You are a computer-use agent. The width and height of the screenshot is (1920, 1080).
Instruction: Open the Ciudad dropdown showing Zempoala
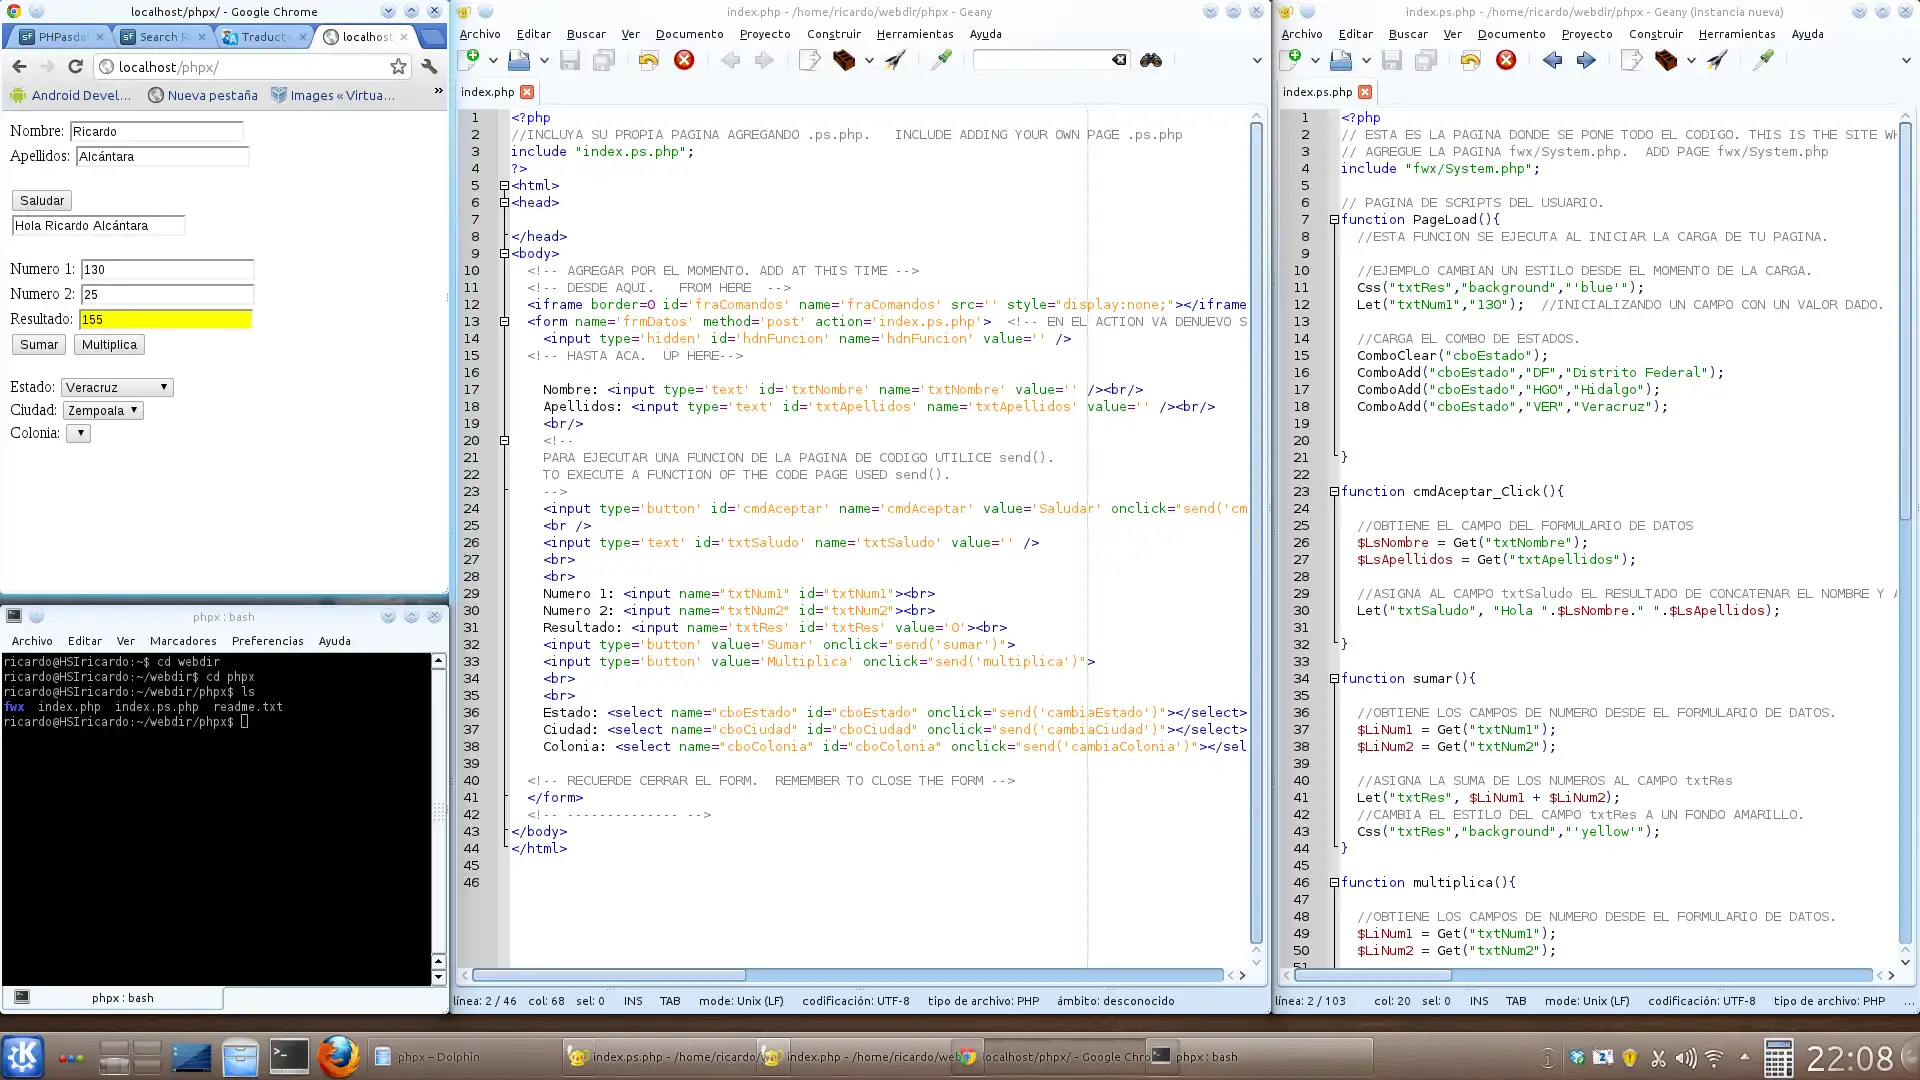pyautogui.click(x=103, y=410)
